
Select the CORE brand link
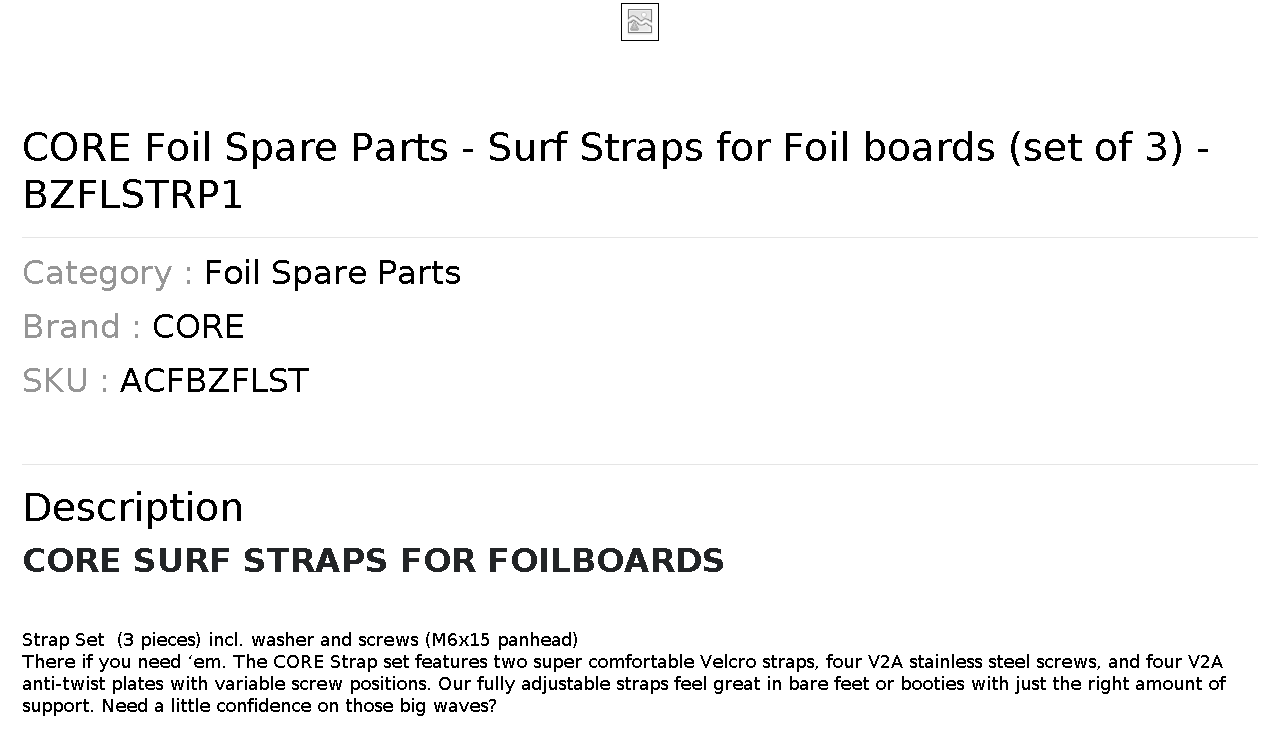pos(198,327)
